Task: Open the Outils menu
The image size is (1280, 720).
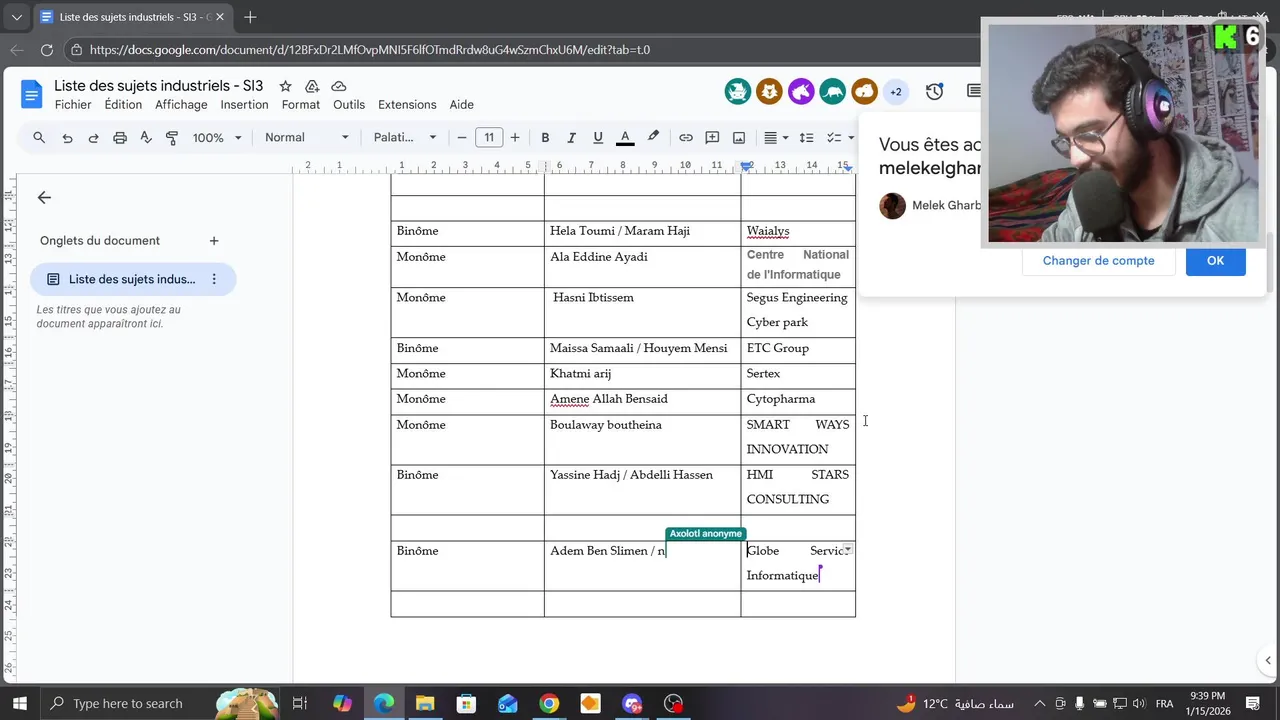Action: tap(349, 104)
